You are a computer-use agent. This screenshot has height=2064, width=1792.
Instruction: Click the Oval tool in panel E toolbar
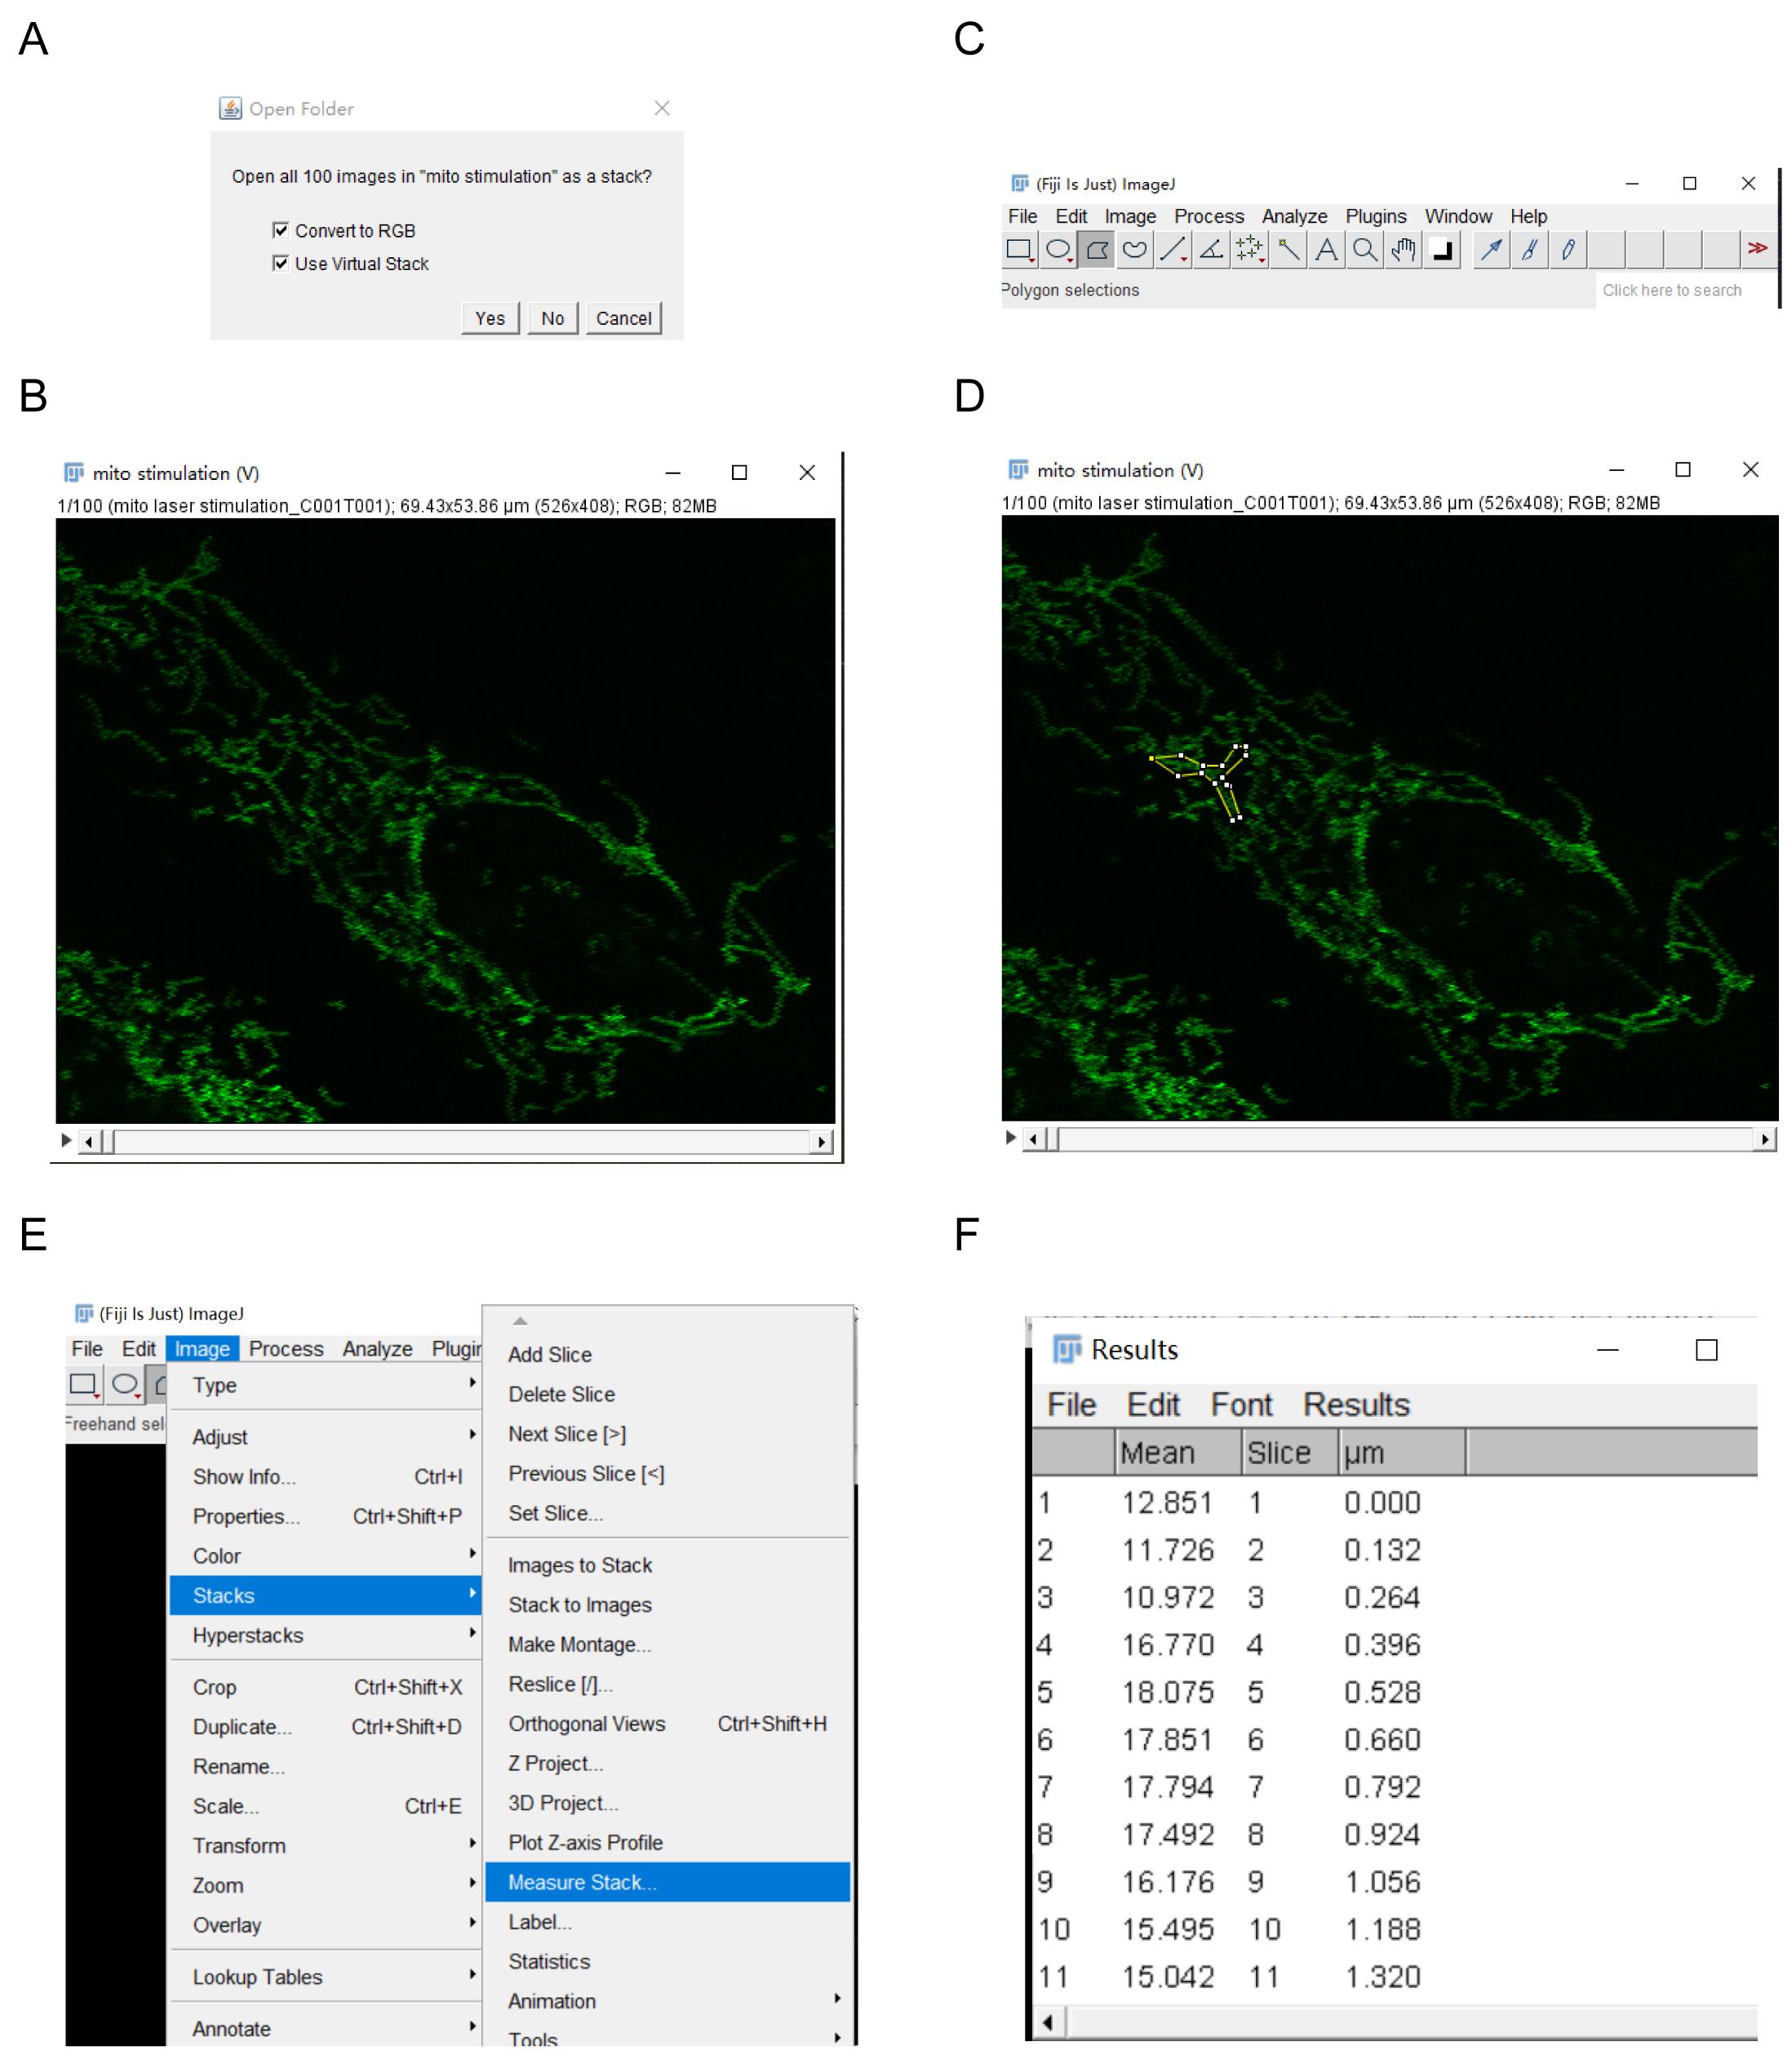[125, 1385]
